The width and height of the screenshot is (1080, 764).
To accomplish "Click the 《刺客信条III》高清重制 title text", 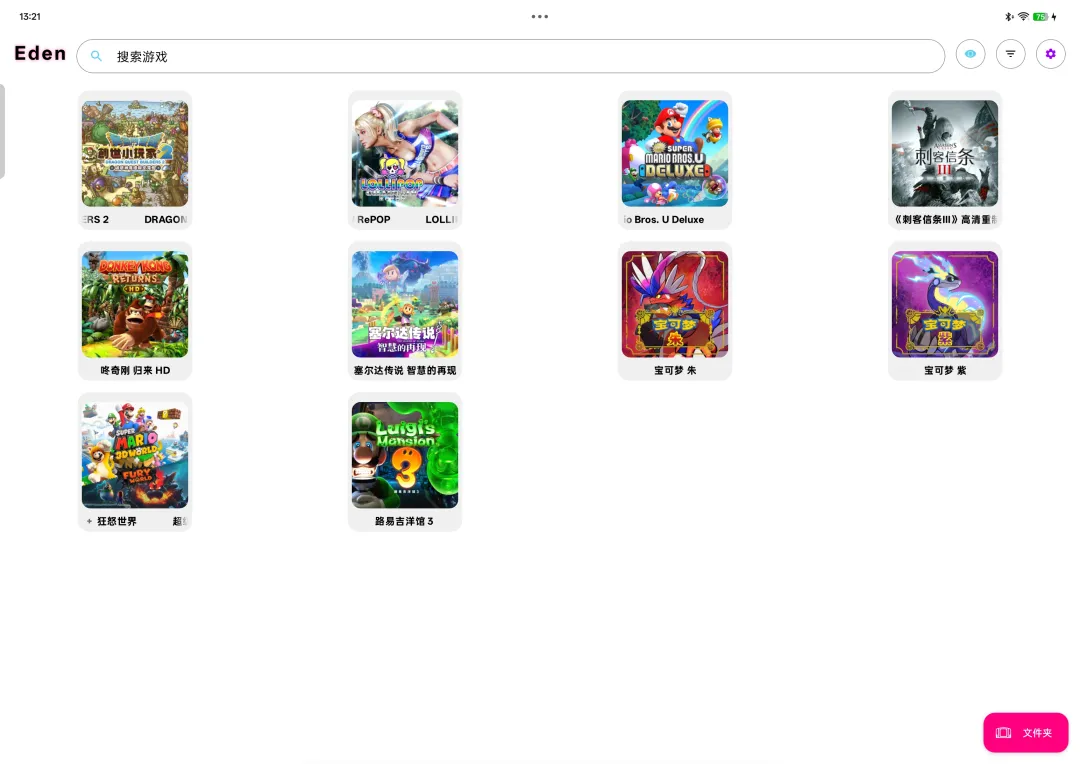I will click(x=945, y=220).
